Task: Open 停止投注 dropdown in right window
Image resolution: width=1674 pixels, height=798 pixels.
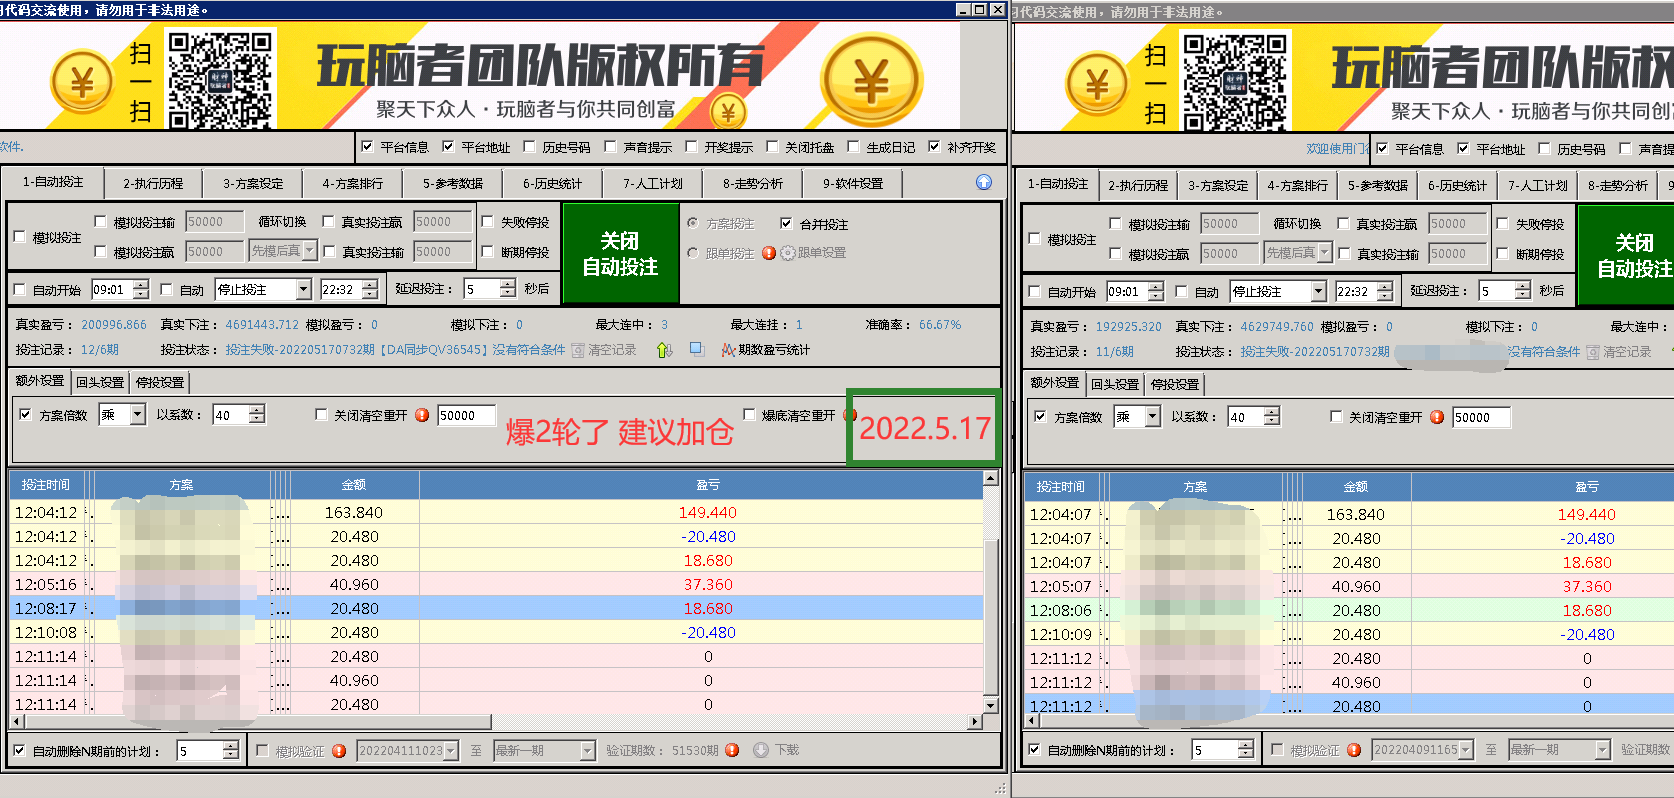Action: point(1319,291)
